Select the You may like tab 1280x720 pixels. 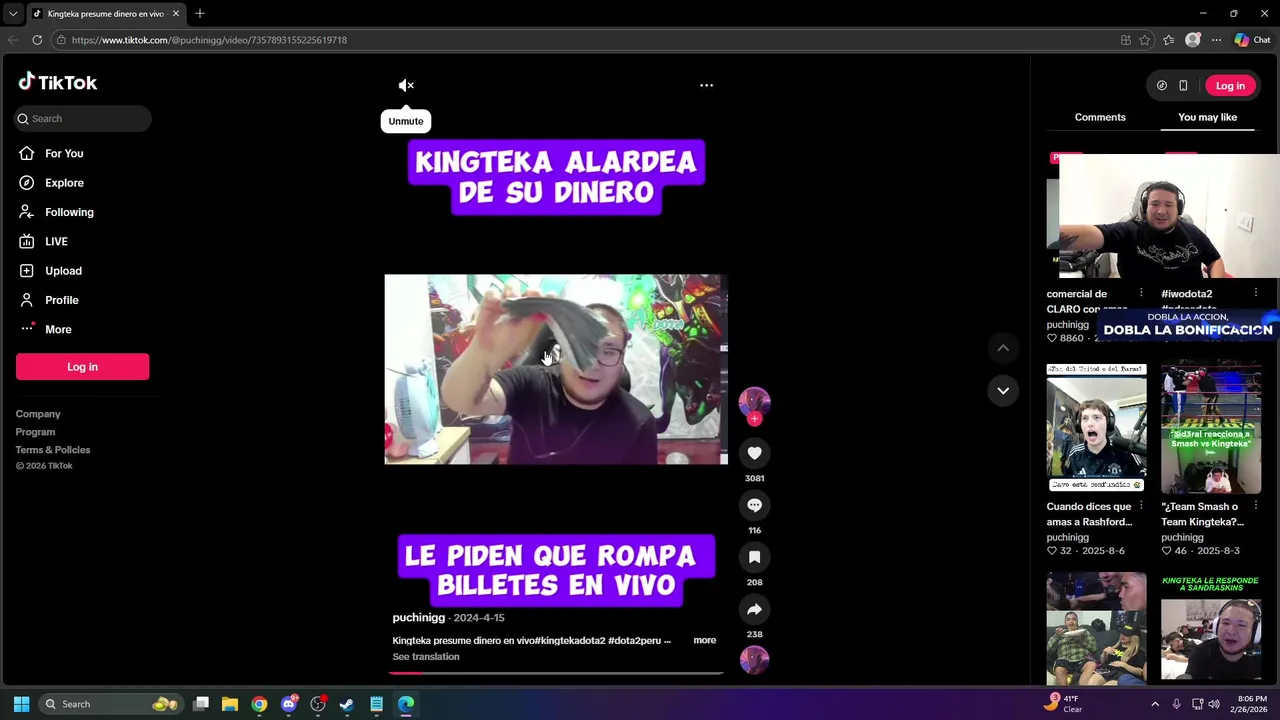1207,117
